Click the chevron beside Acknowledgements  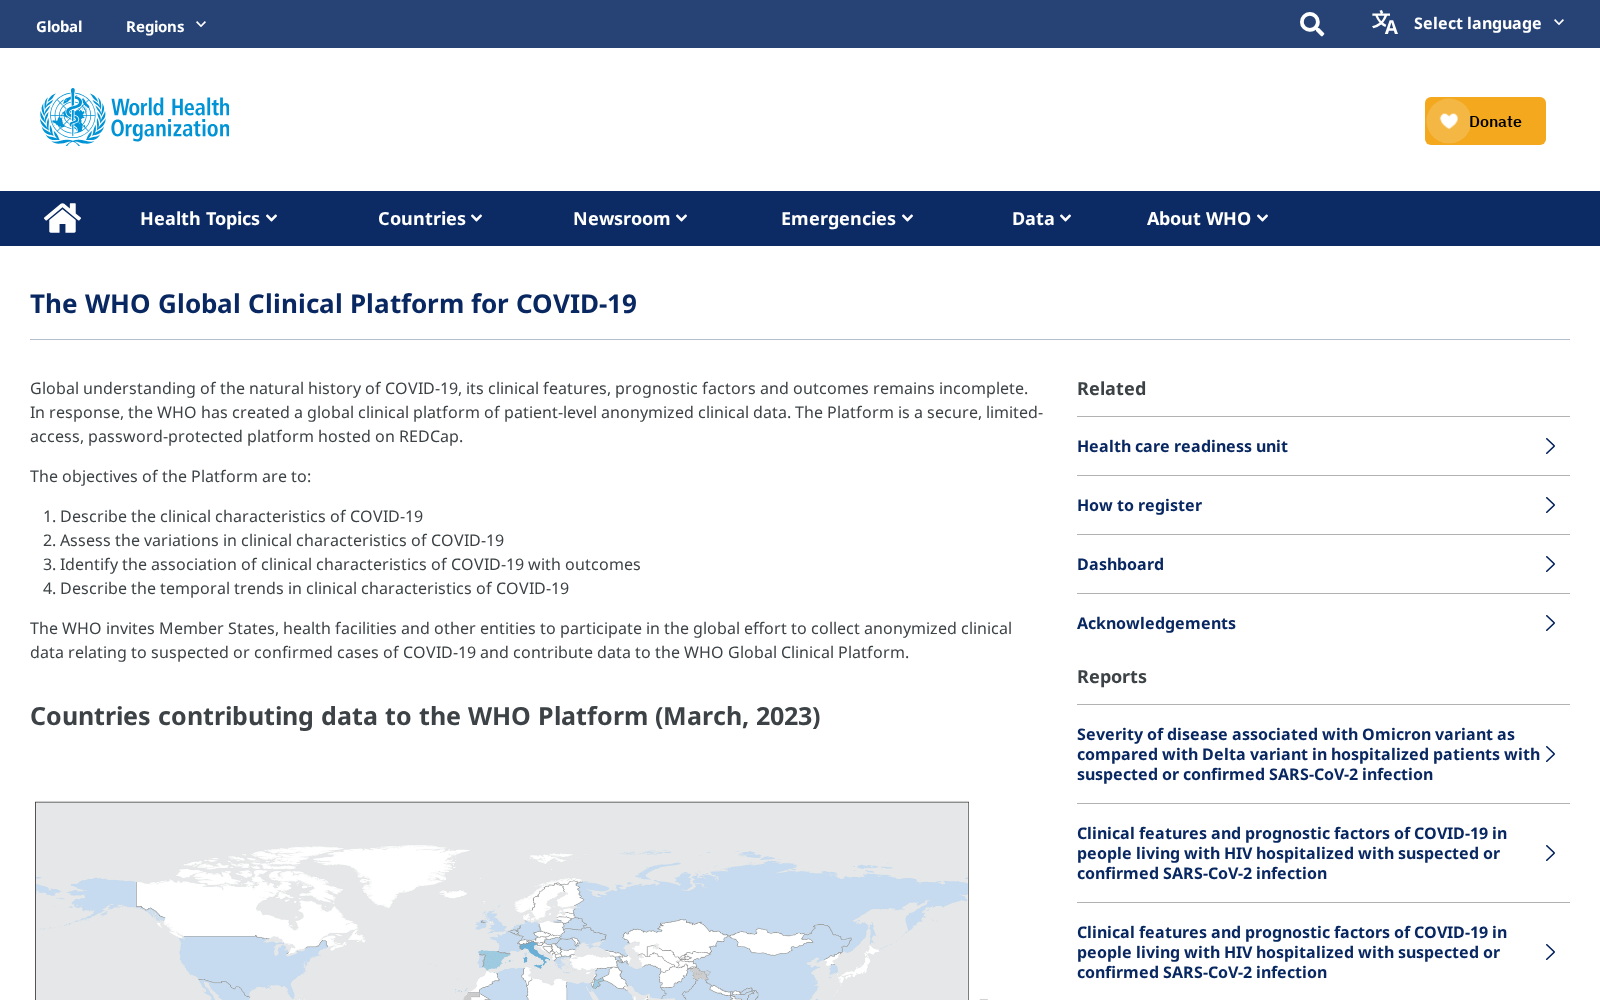coord(1550,623)
